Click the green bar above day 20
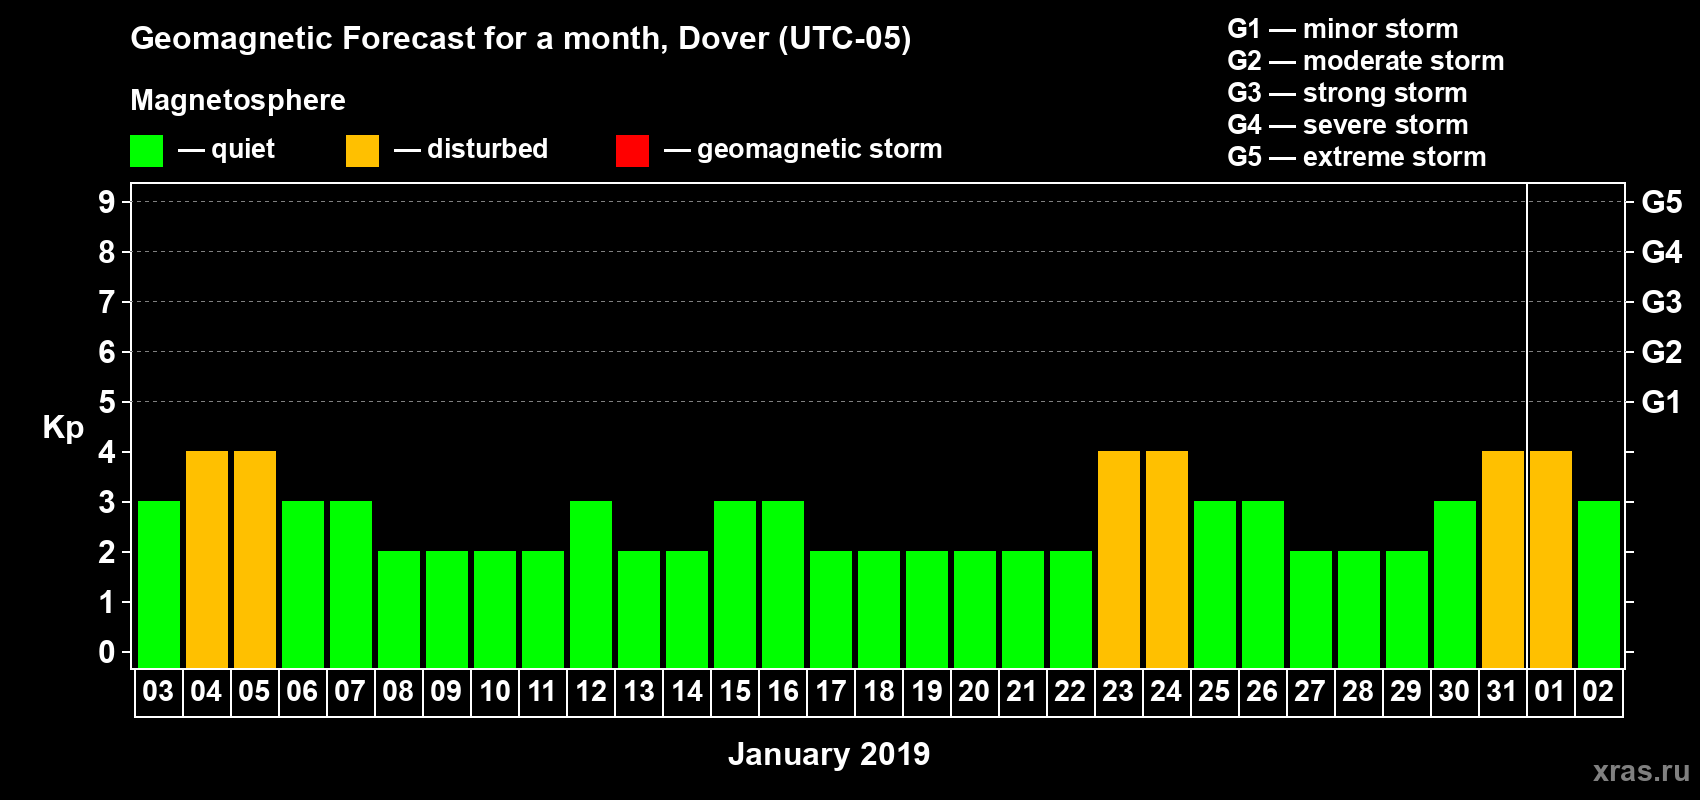 (975, 610)
